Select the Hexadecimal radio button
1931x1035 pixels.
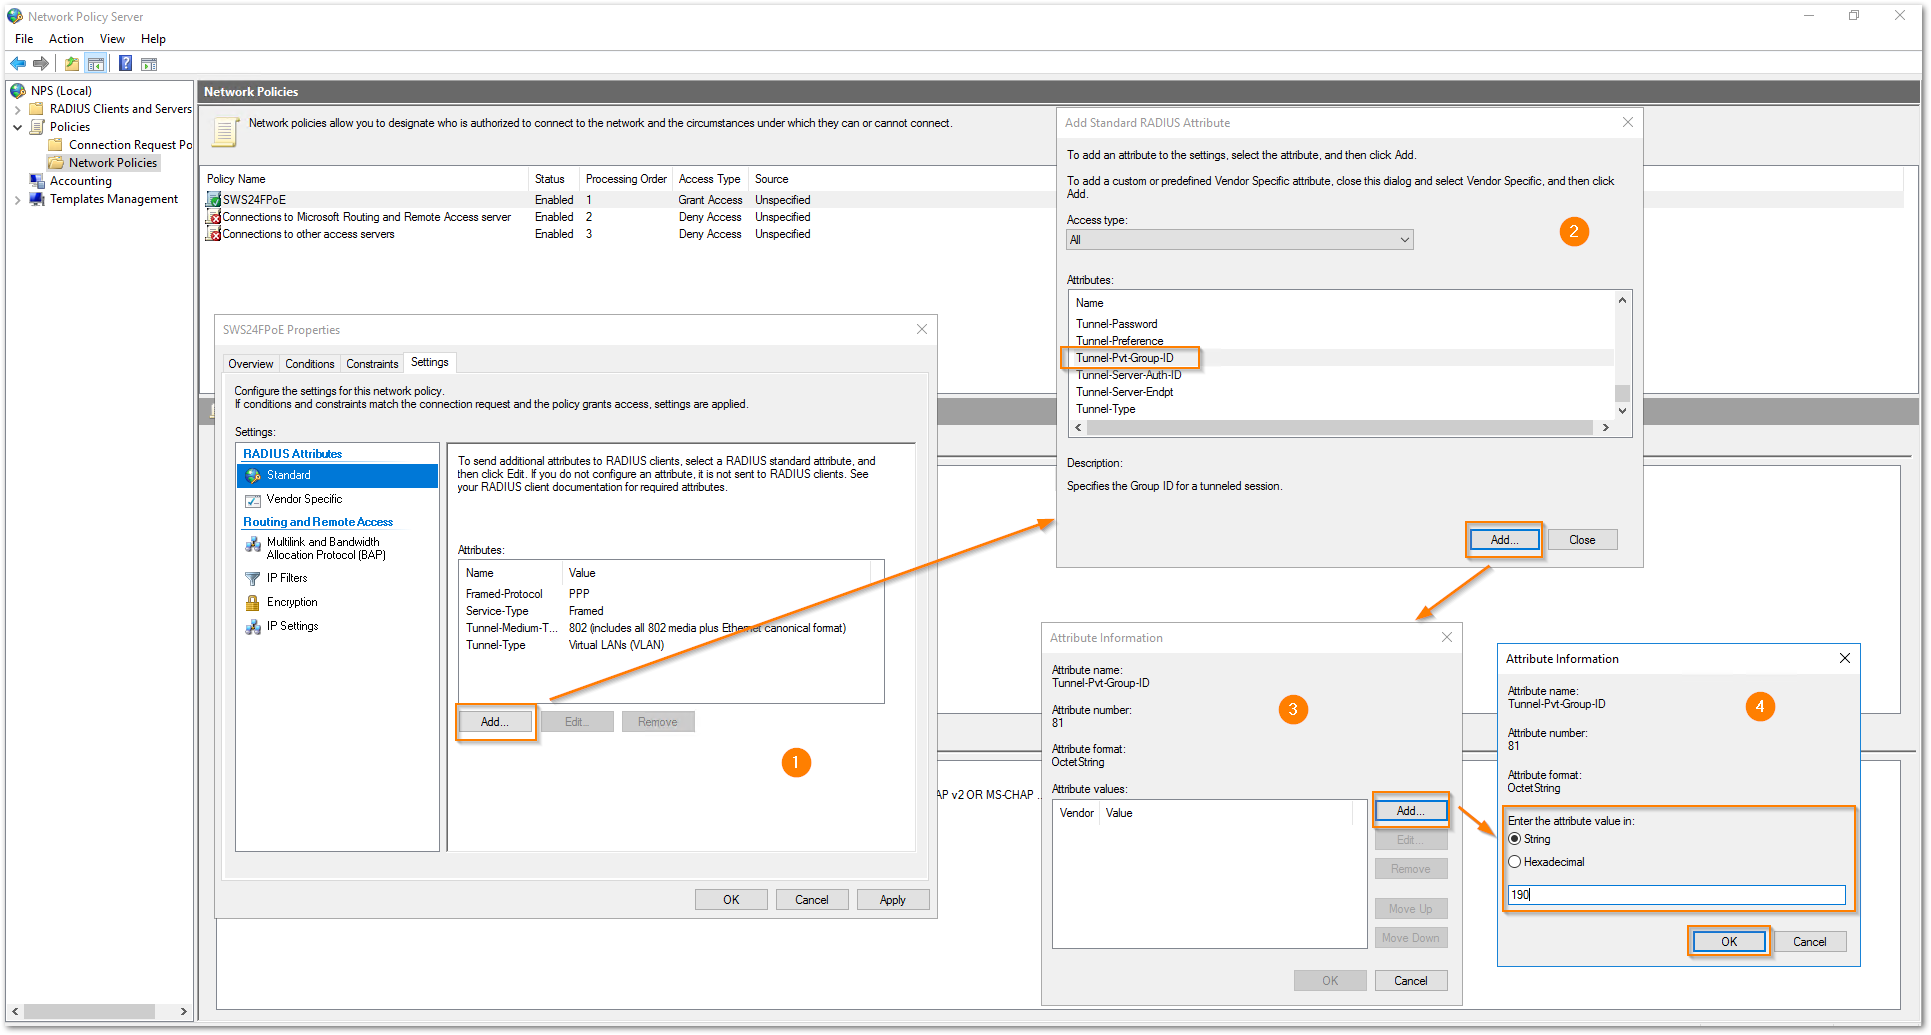pos(1515,862)
